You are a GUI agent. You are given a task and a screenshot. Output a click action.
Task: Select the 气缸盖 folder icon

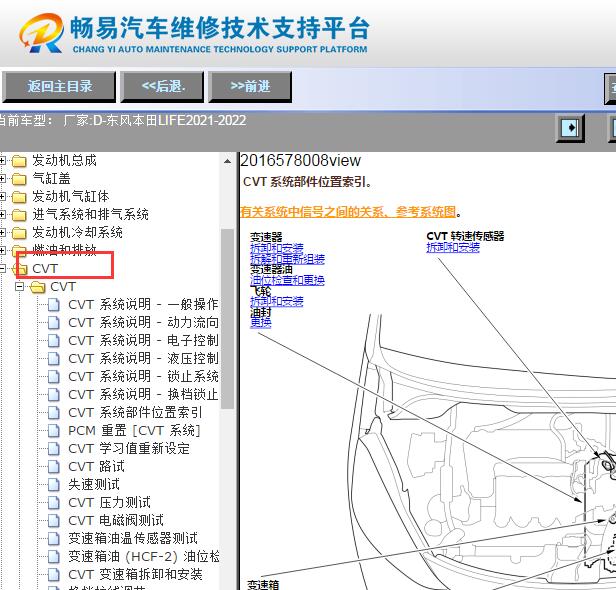pyautogui.click(x=19, y=179)
